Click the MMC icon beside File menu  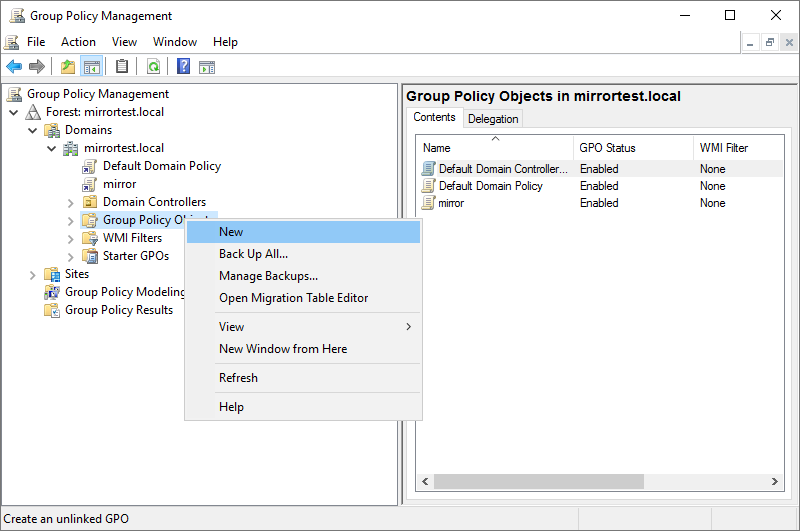[x=12, y=42]
